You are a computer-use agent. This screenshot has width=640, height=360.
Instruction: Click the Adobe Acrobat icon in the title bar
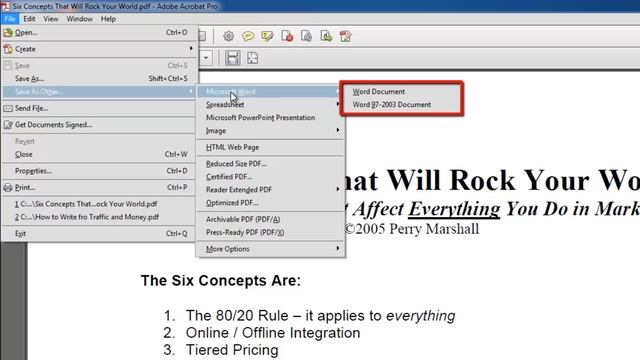(5, 6)
